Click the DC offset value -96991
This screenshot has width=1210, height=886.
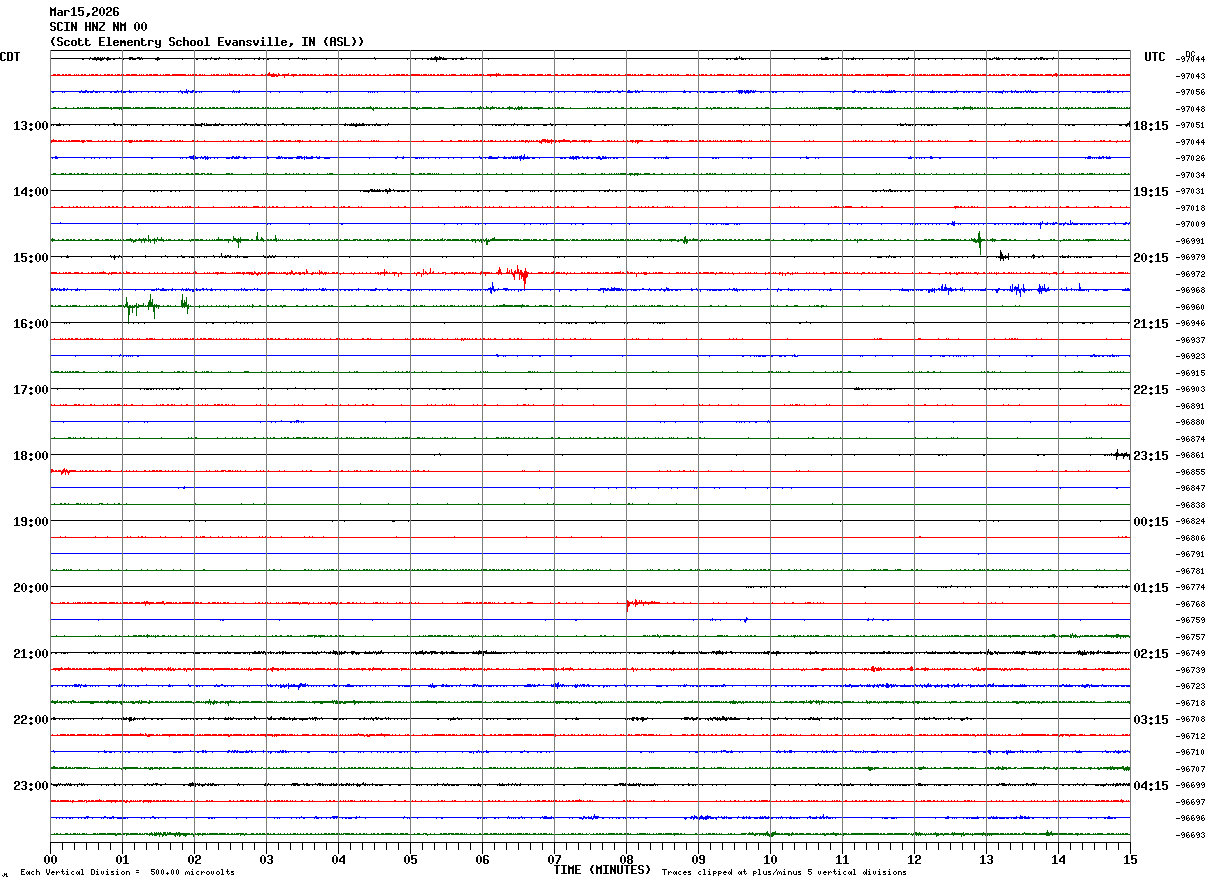pyautogui.click(x=1190, y=241)
